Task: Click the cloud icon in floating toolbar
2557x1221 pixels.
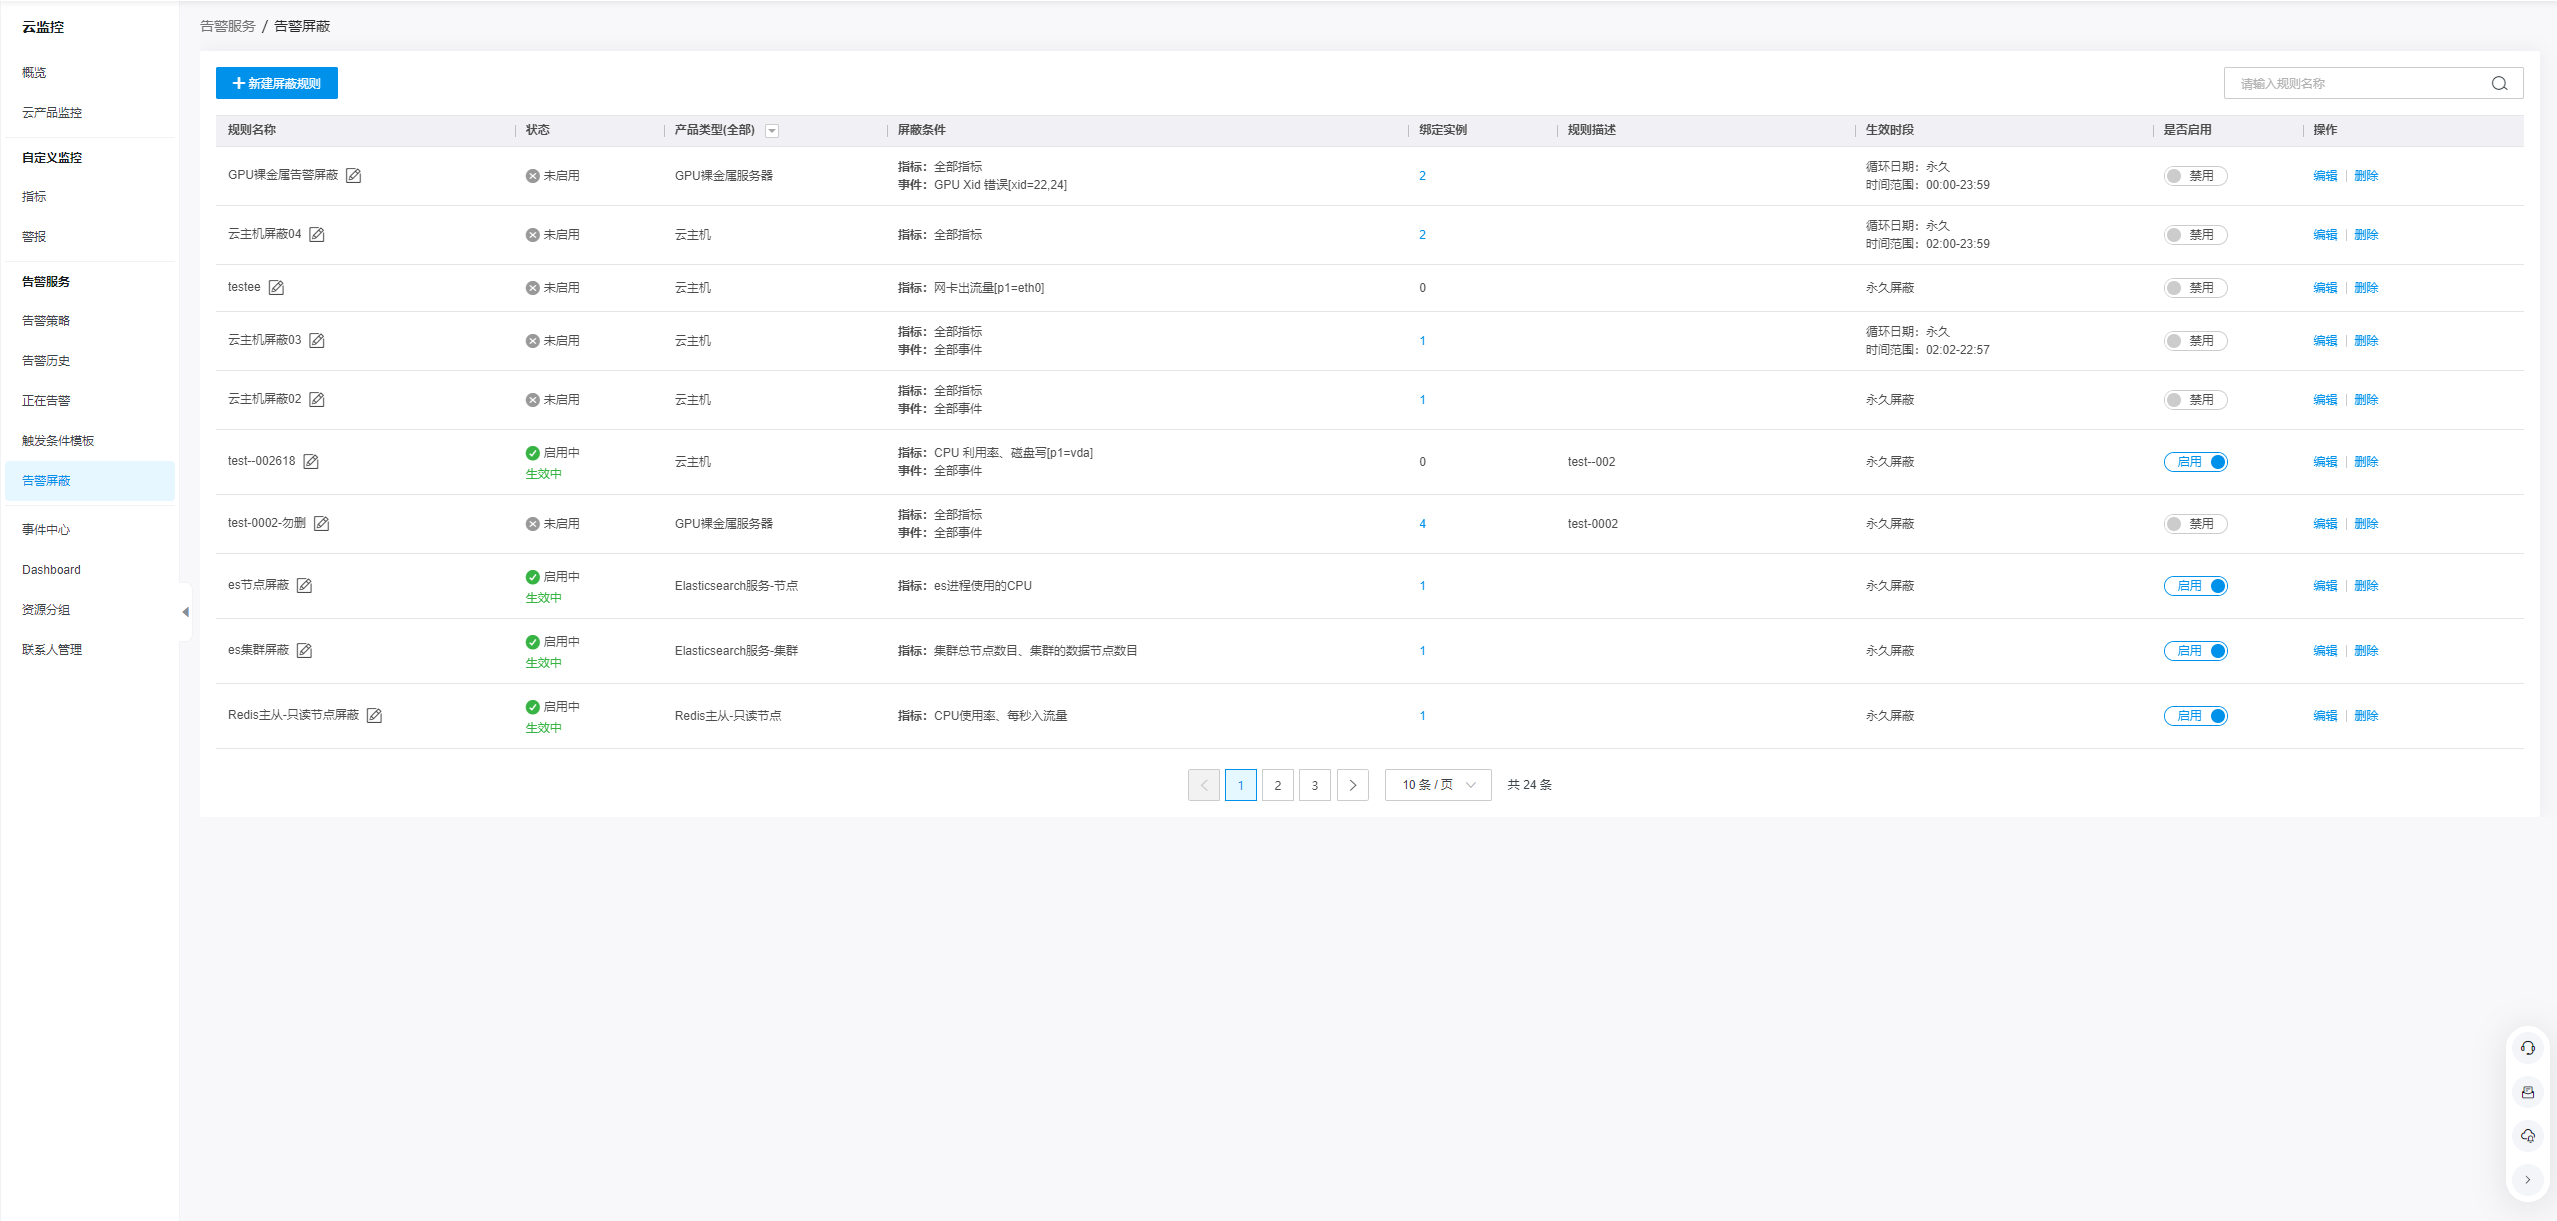Action: [2527, 1136]
